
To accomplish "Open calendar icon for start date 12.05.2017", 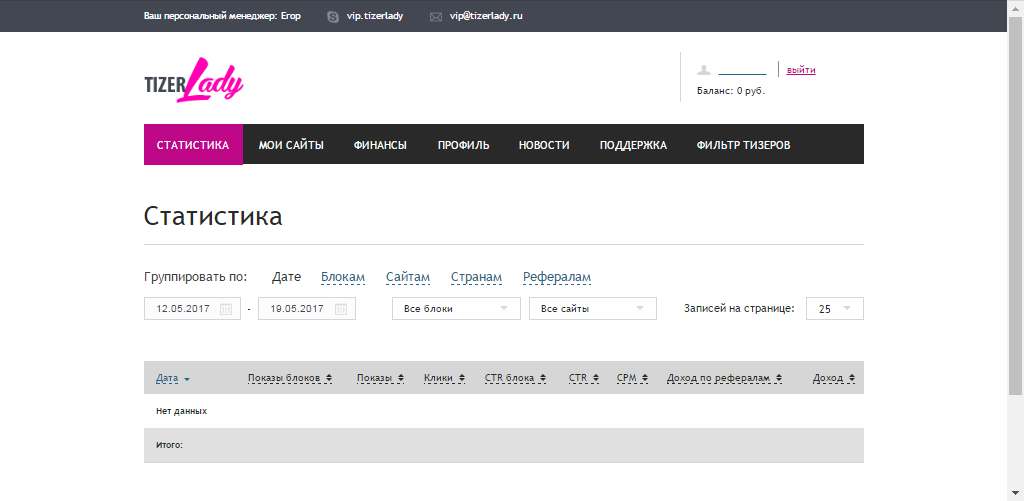I will [x=226, y=309].
